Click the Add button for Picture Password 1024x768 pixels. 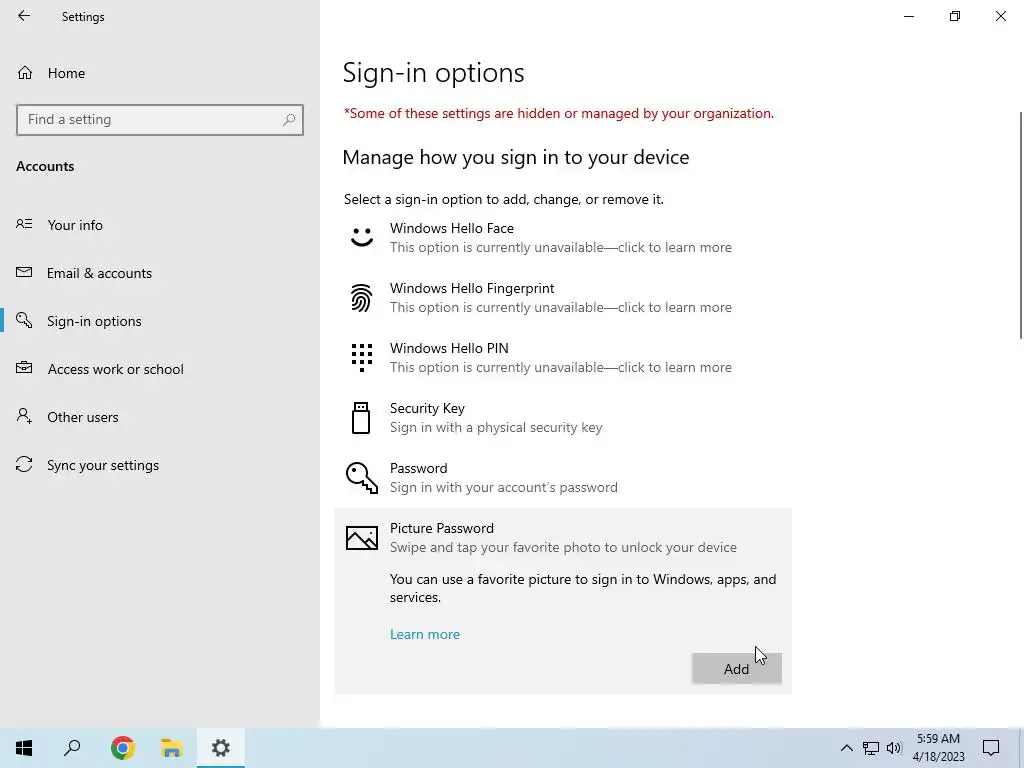tap(737, 669)
